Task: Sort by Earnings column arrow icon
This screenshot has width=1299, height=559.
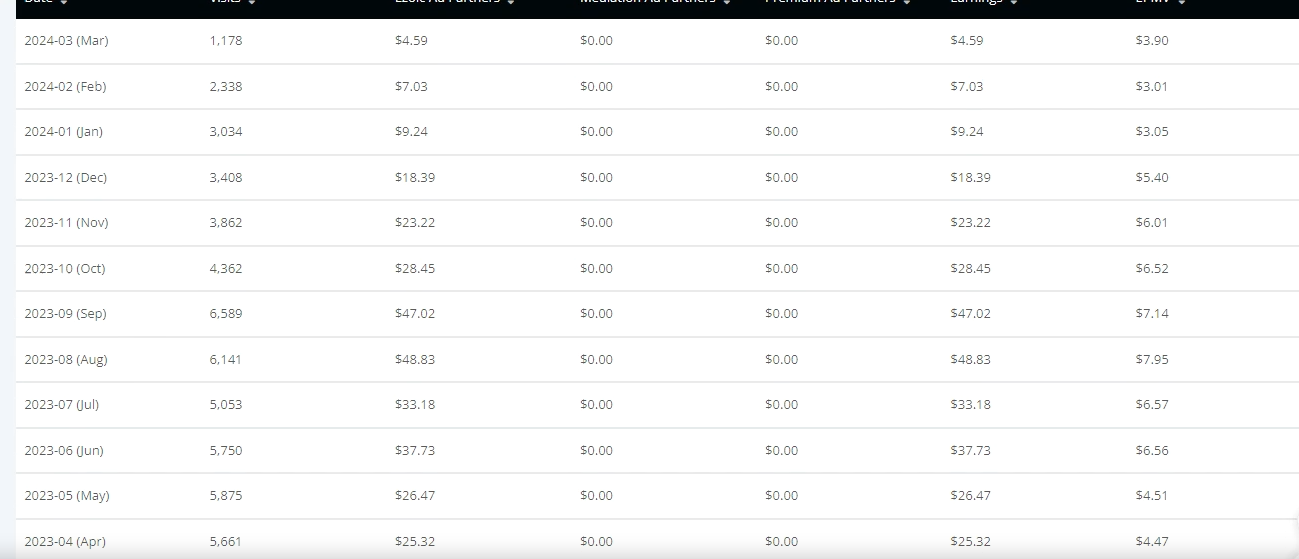Action: (1014, 3)
